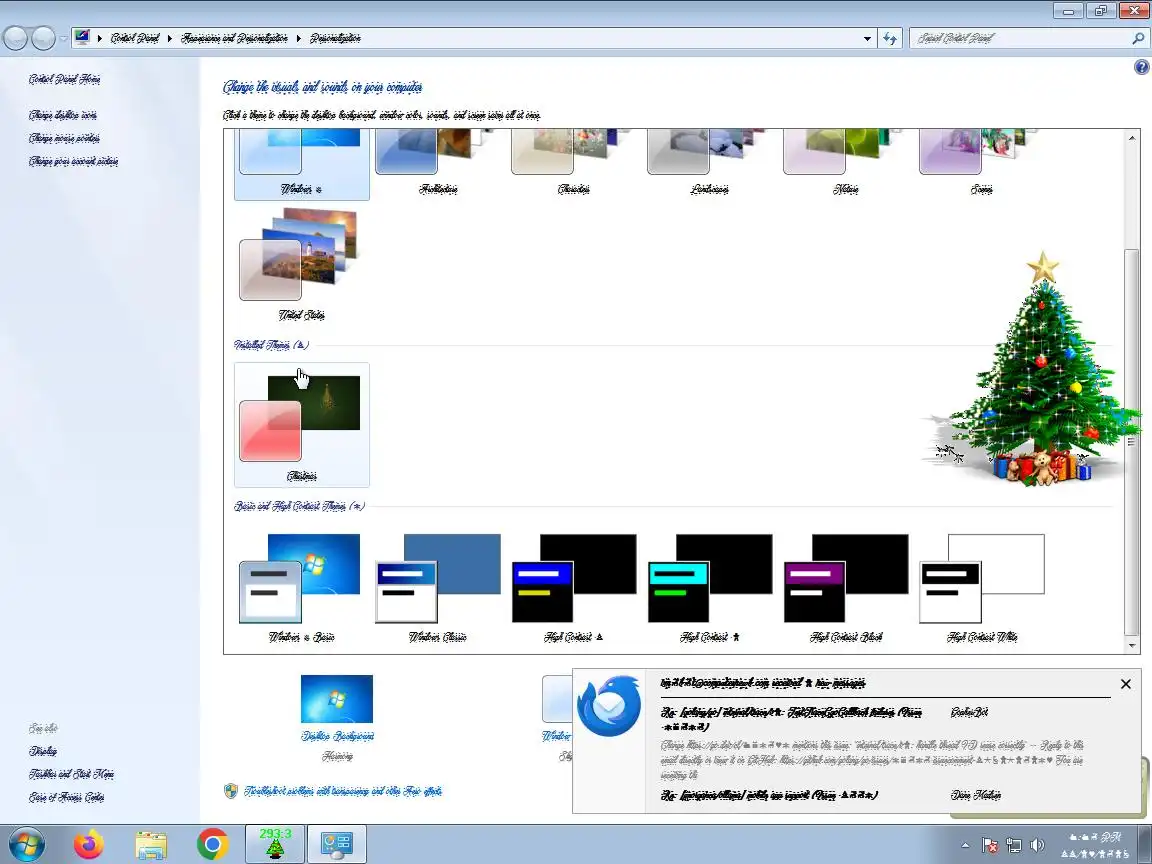Select the High Contrast White theme
This screenshot has height=864, width=1152.
pyautogui.click(x=982, y=588)
